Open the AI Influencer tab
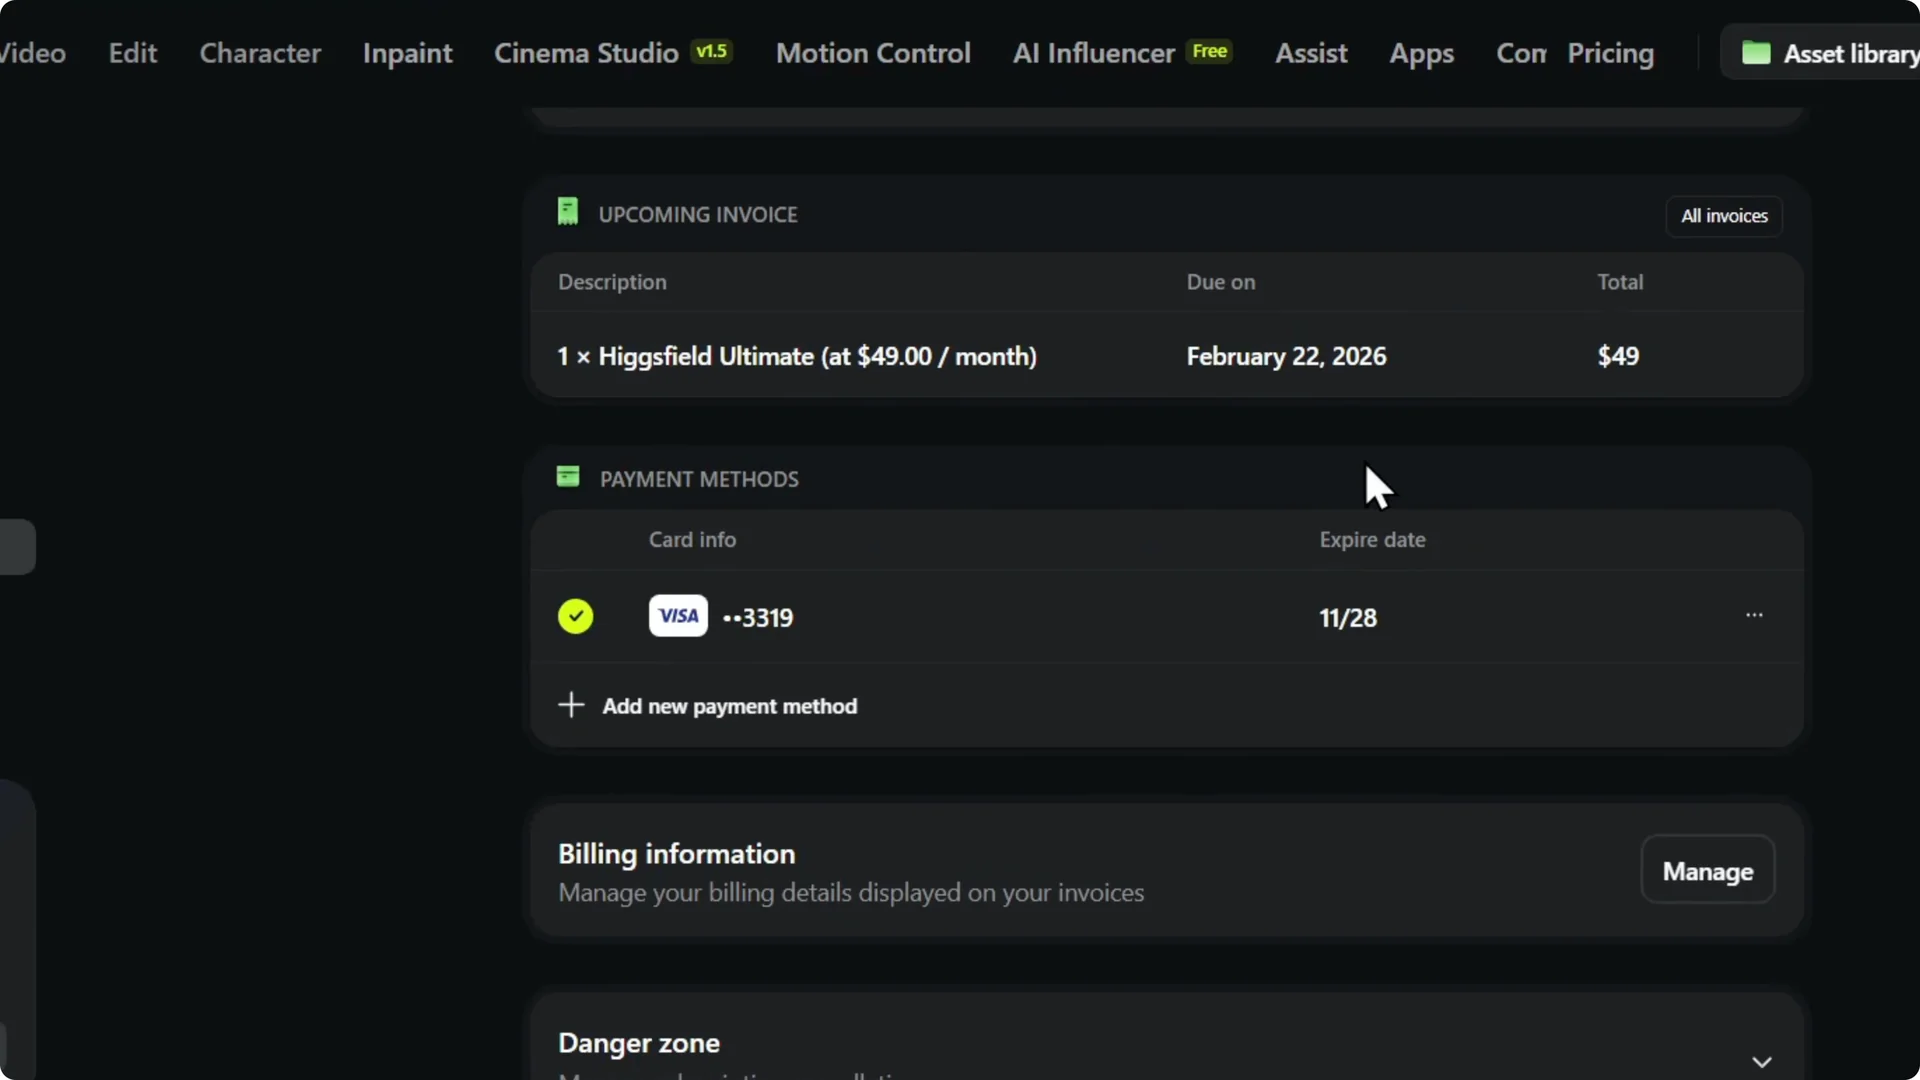 [x=1091, y=53]
